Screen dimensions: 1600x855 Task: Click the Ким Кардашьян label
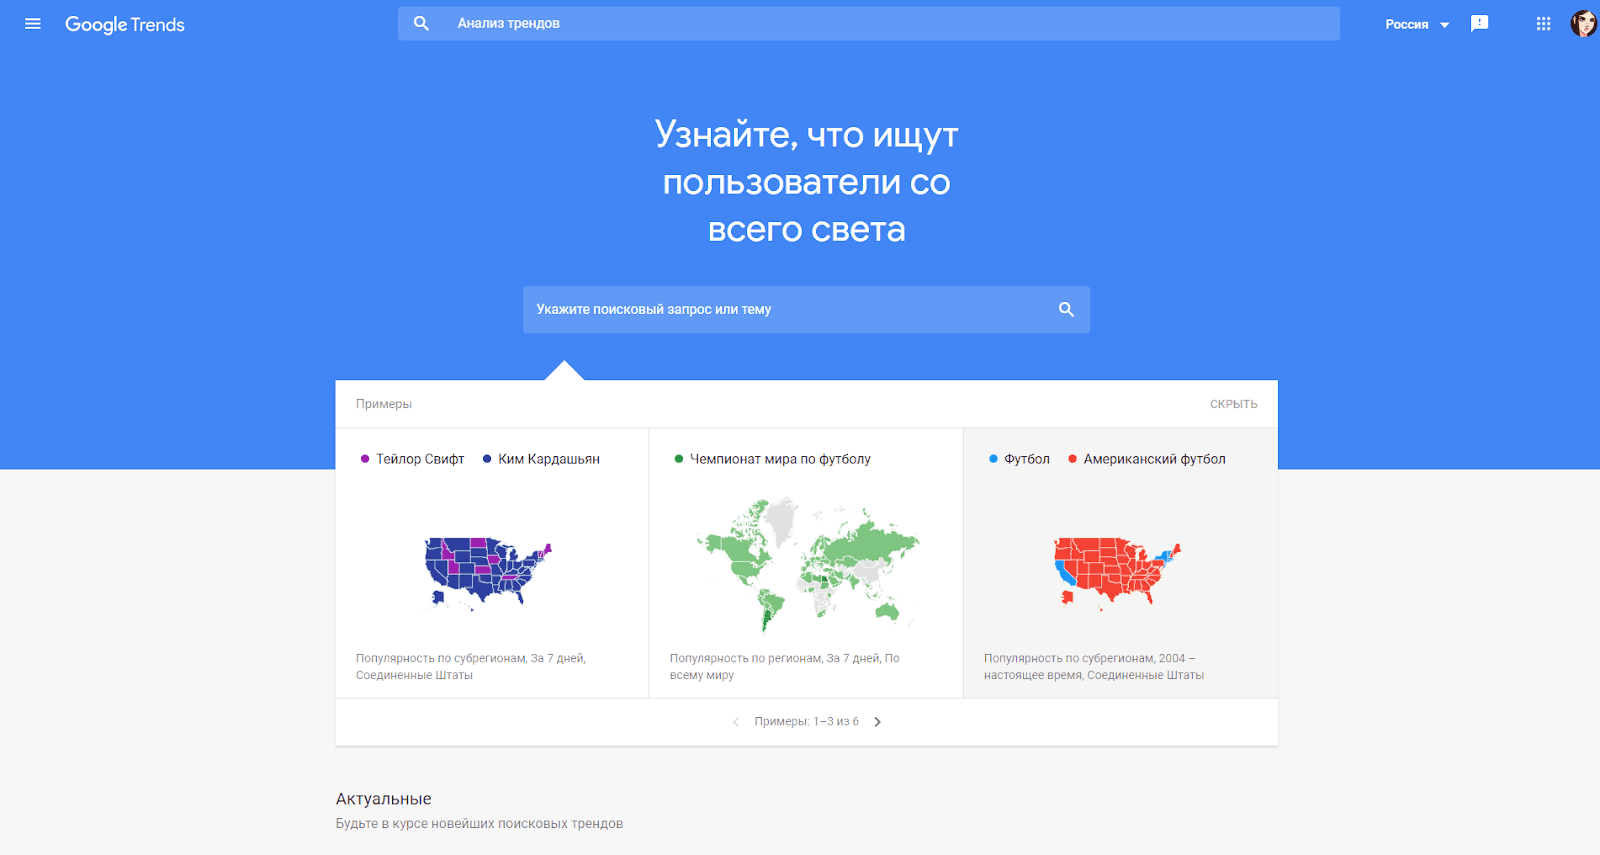(548, 459)
